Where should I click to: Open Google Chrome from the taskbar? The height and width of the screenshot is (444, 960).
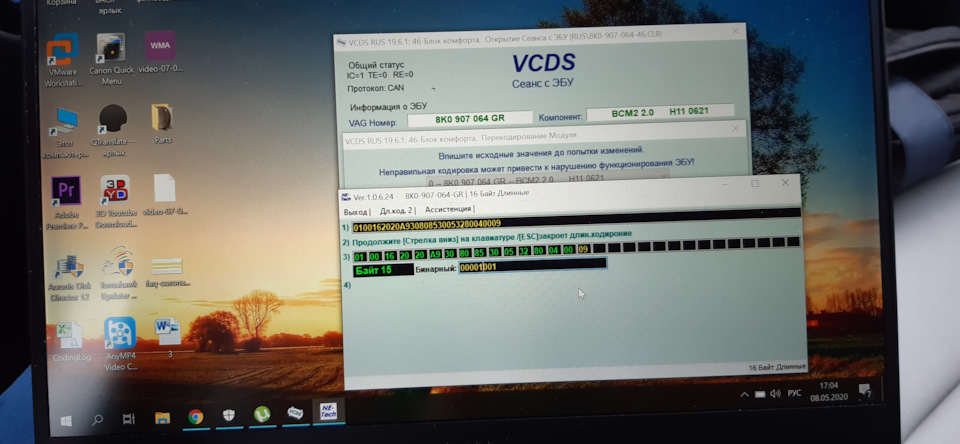click(195, 417)
